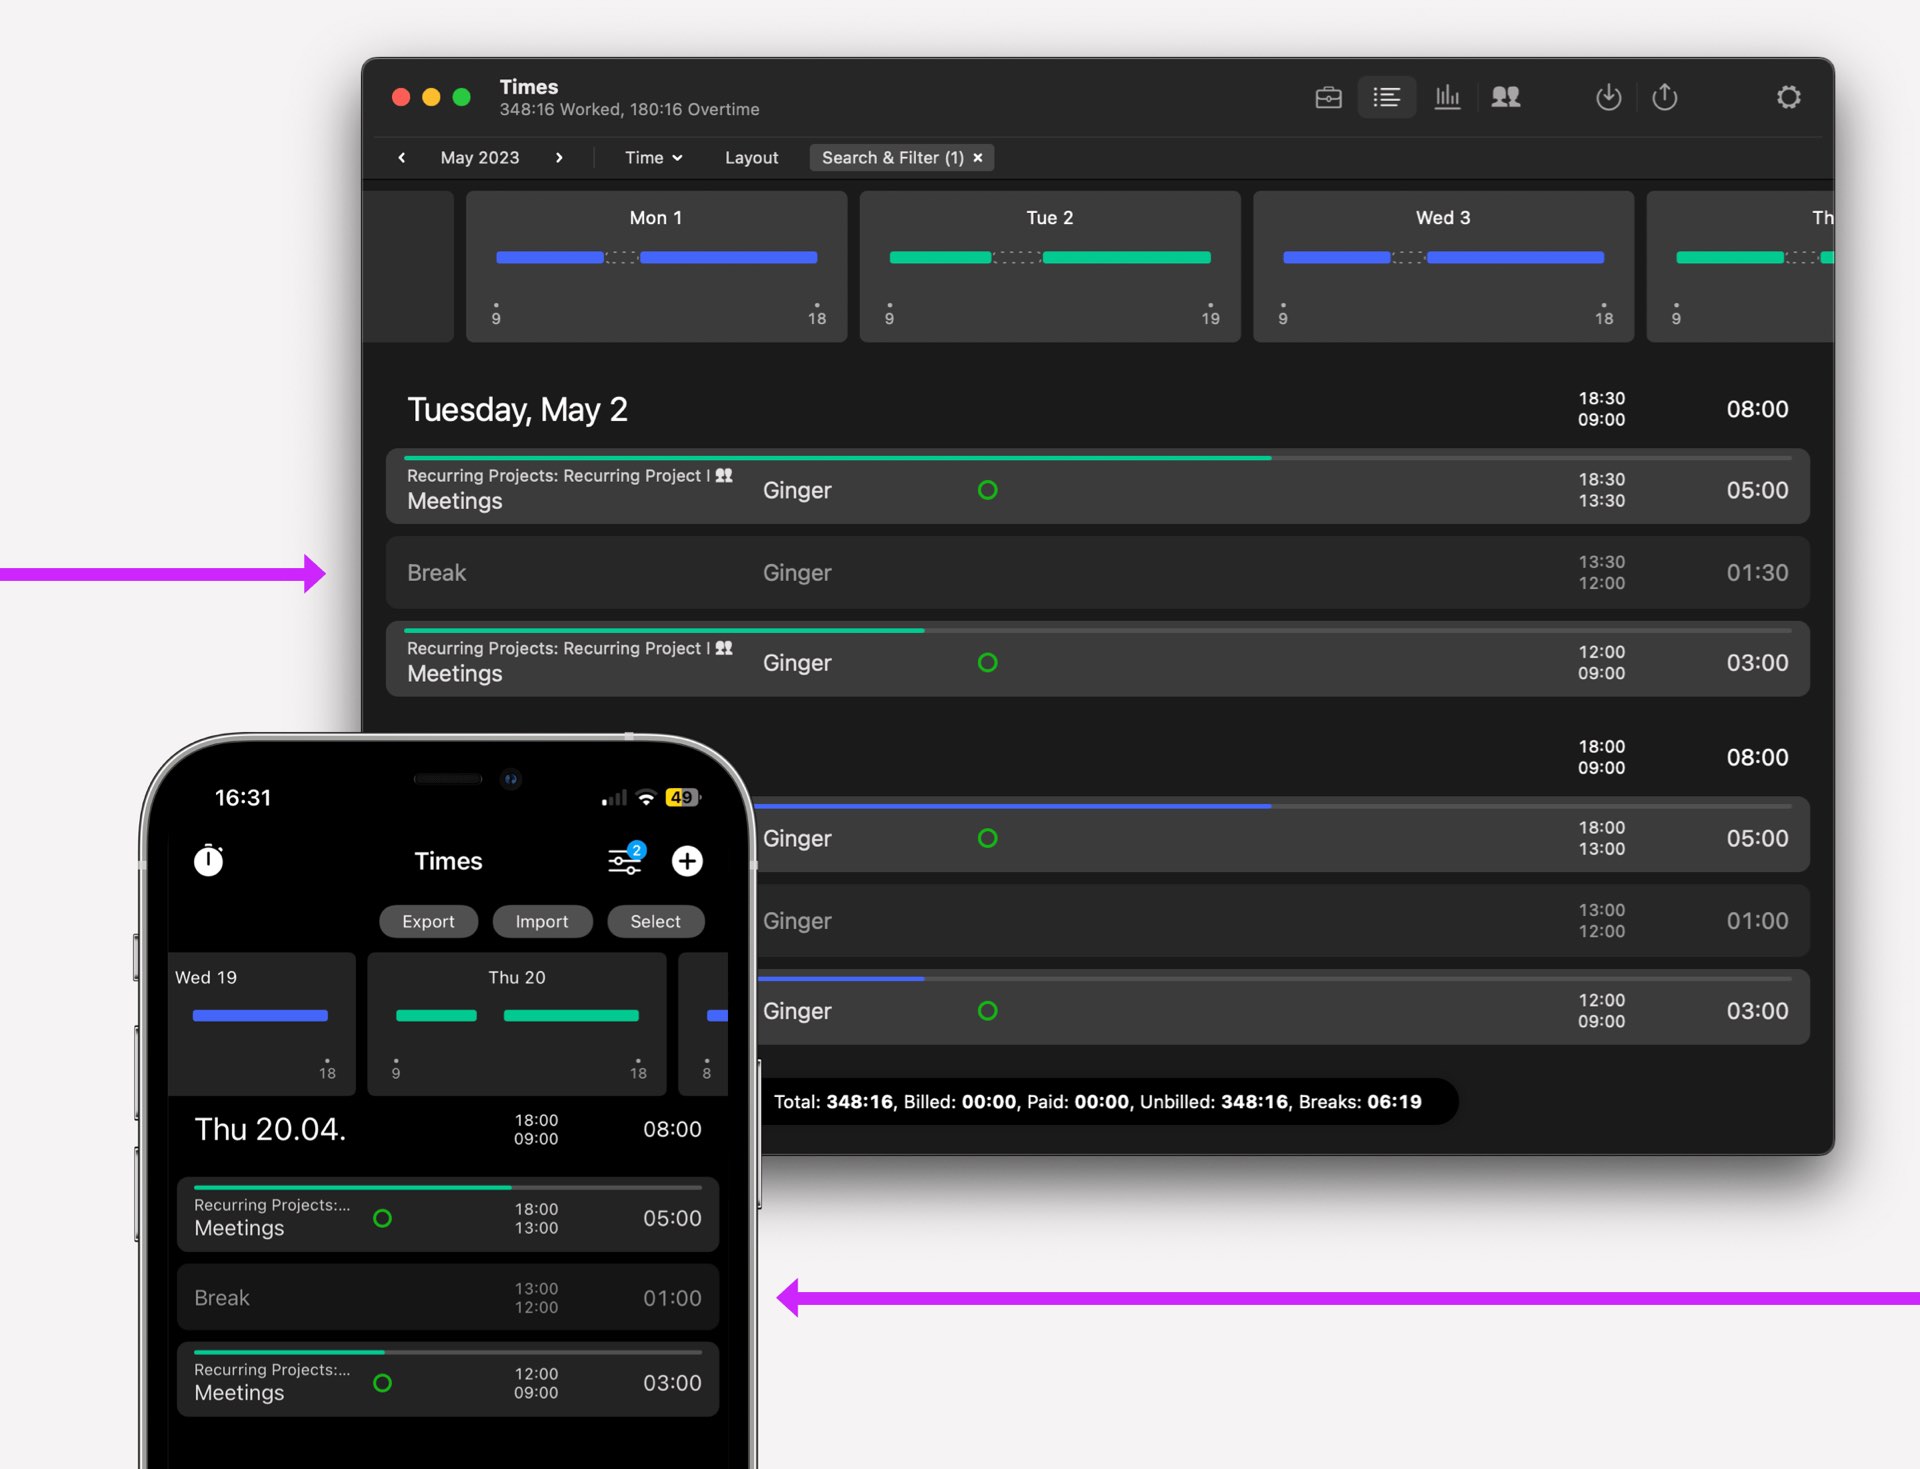Open Search & Filter (1) options
The image size is (1920, 1469).
click(893, 158)
